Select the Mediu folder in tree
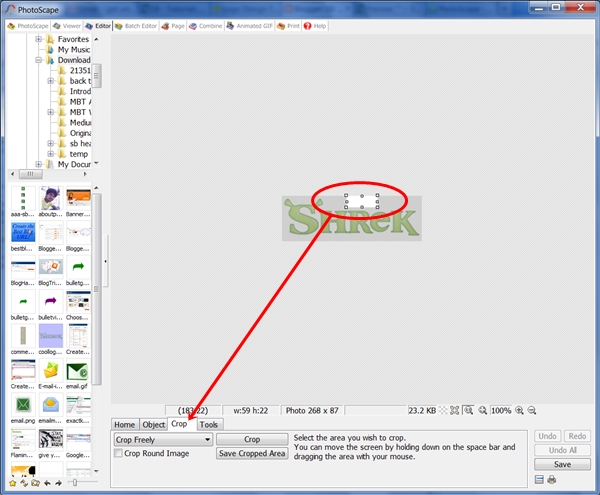 80,123
